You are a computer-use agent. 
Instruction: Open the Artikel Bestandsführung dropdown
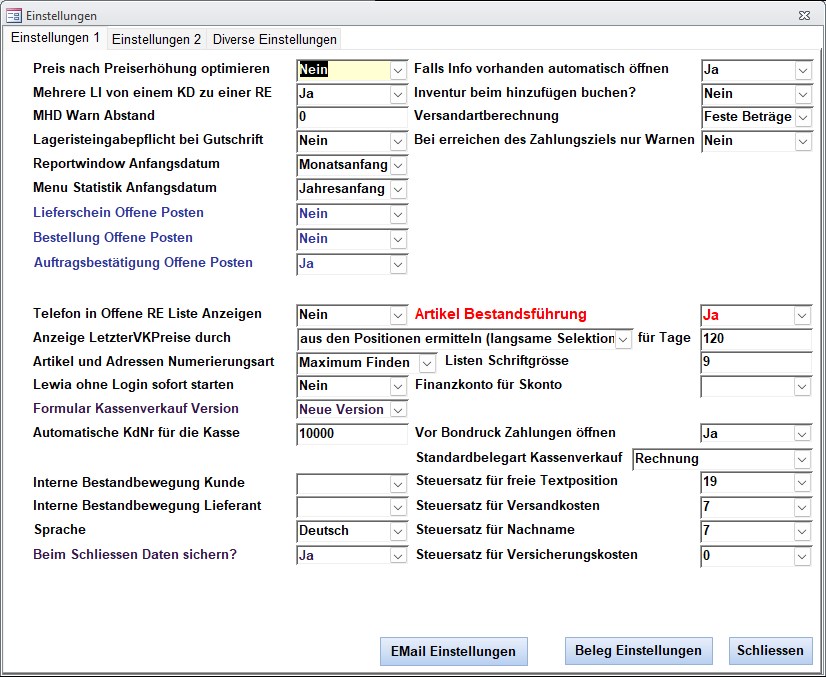tap(803, 315)
